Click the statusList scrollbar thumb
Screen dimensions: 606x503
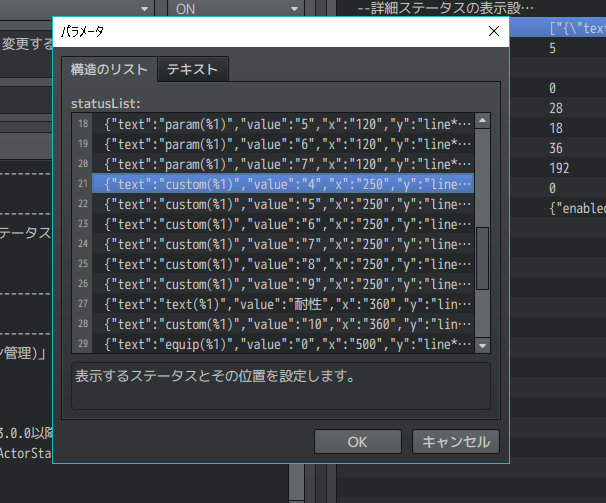pyautogui.click(x=482, y=258)
